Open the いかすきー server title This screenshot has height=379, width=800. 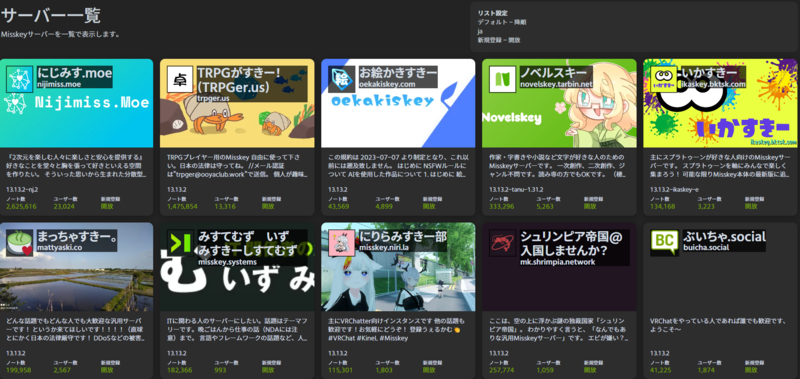click(710, 72)
